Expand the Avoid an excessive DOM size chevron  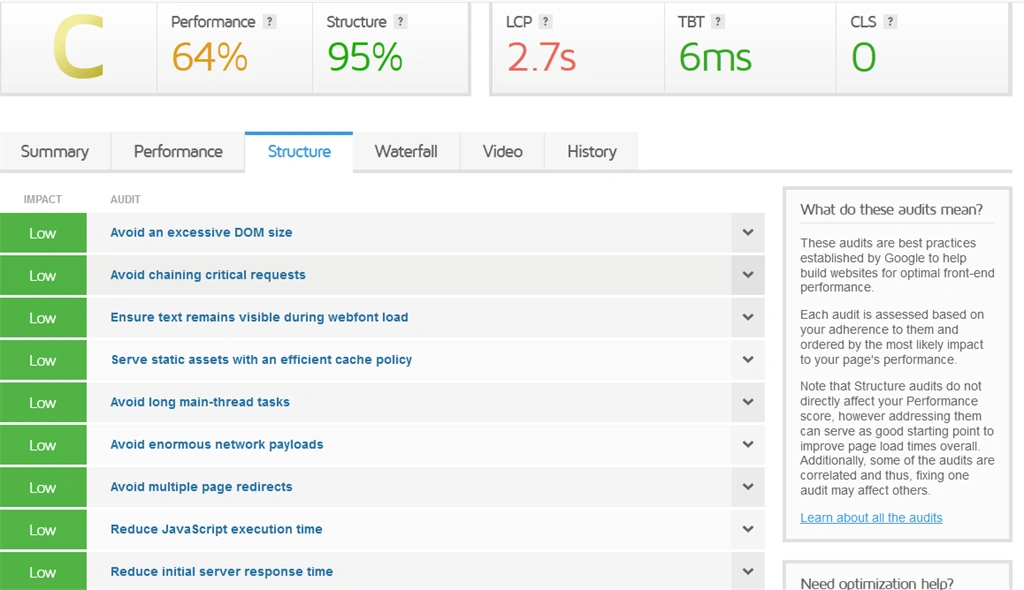(x=748, y=233)
